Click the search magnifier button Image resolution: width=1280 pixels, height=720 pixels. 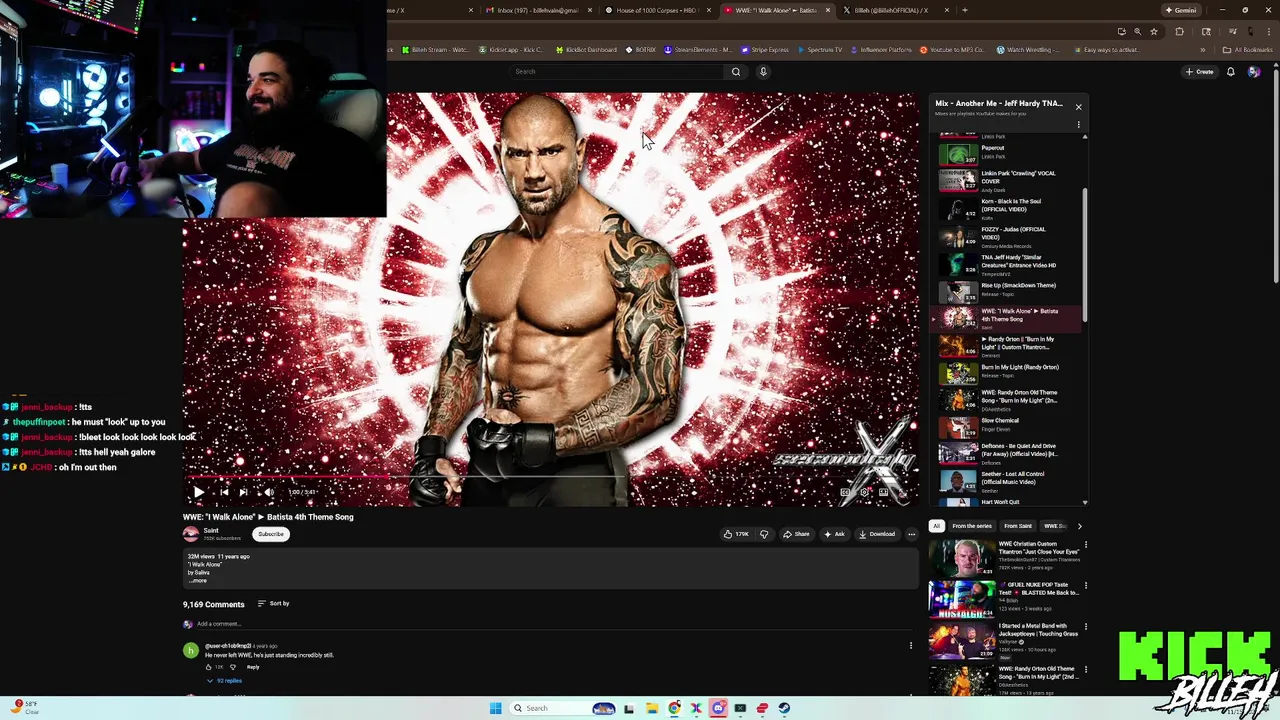(x=736, y=72)
